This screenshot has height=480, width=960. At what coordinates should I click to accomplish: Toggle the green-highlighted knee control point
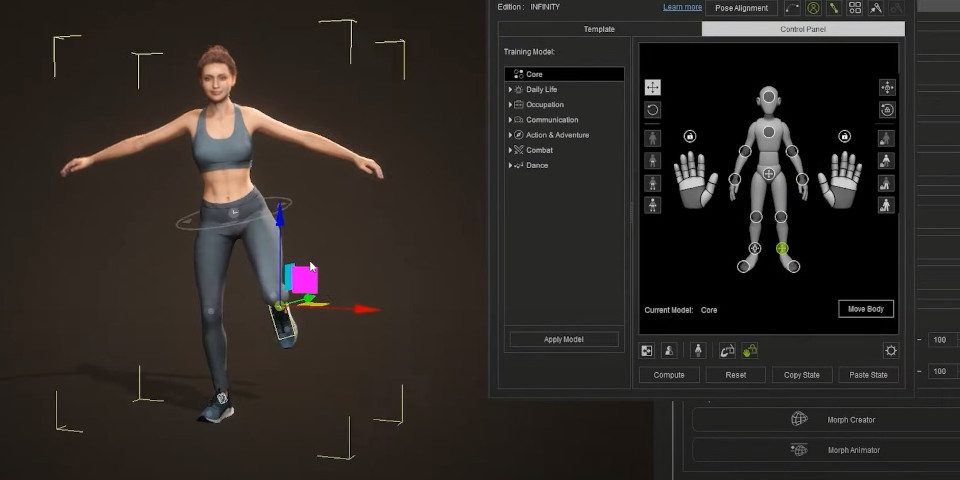coord(782,248)
